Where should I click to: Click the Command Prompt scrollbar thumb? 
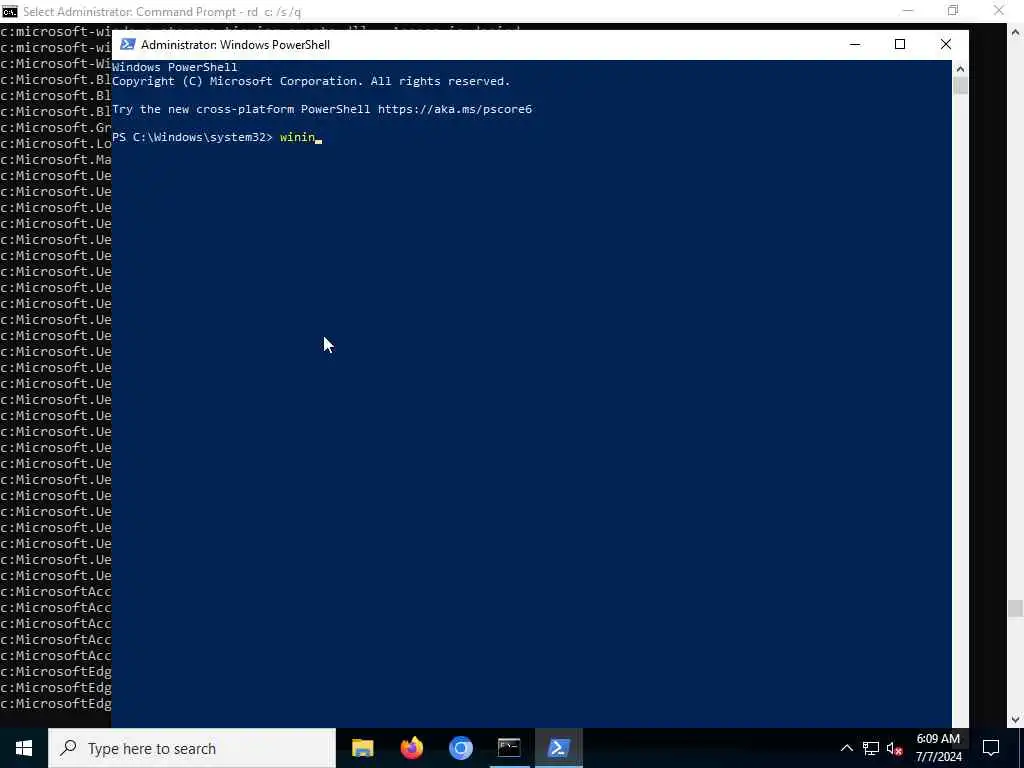(x=1016, y=608)
